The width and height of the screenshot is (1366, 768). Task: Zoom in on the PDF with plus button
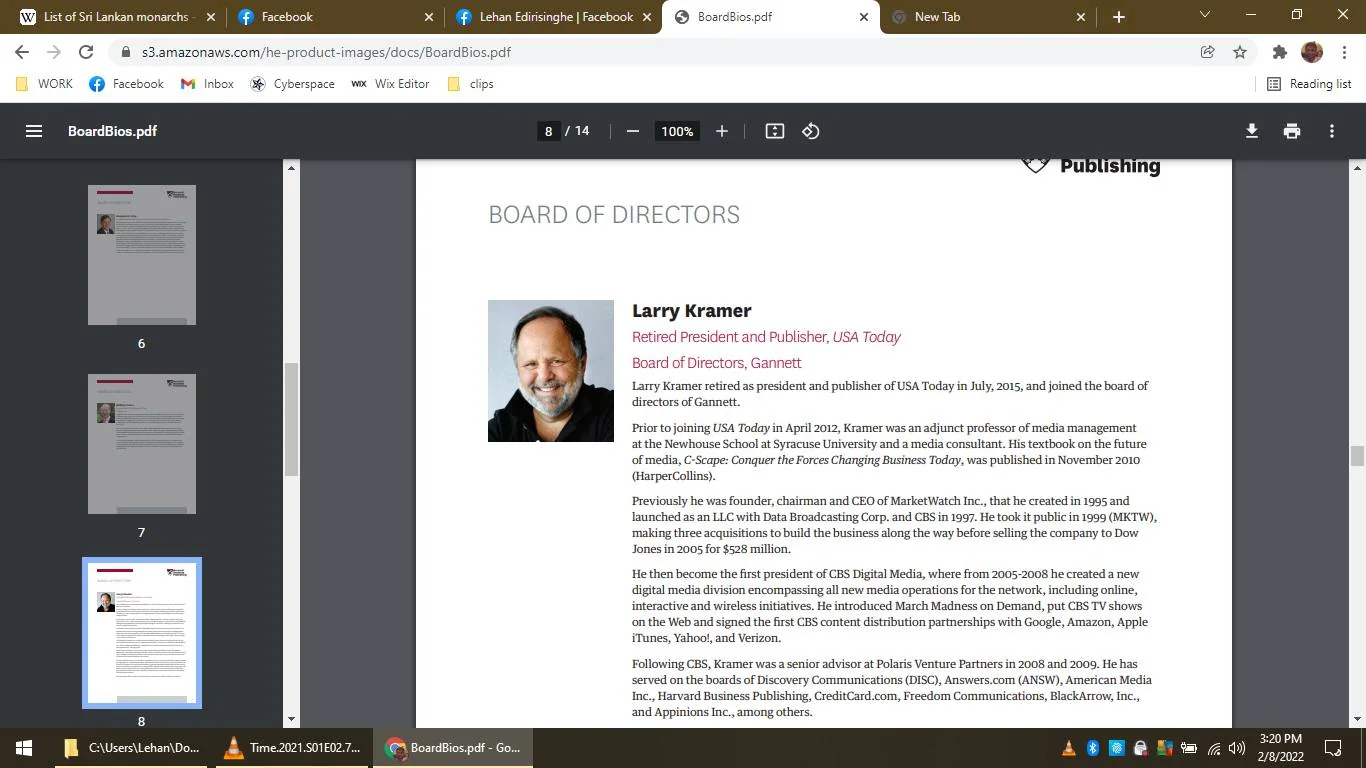(x=722, y=131)
